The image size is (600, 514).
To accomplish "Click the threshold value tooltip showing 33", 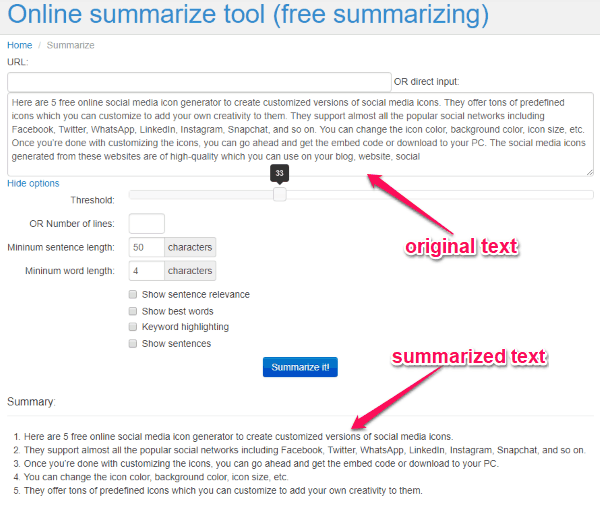I will (x=279, y=173).
